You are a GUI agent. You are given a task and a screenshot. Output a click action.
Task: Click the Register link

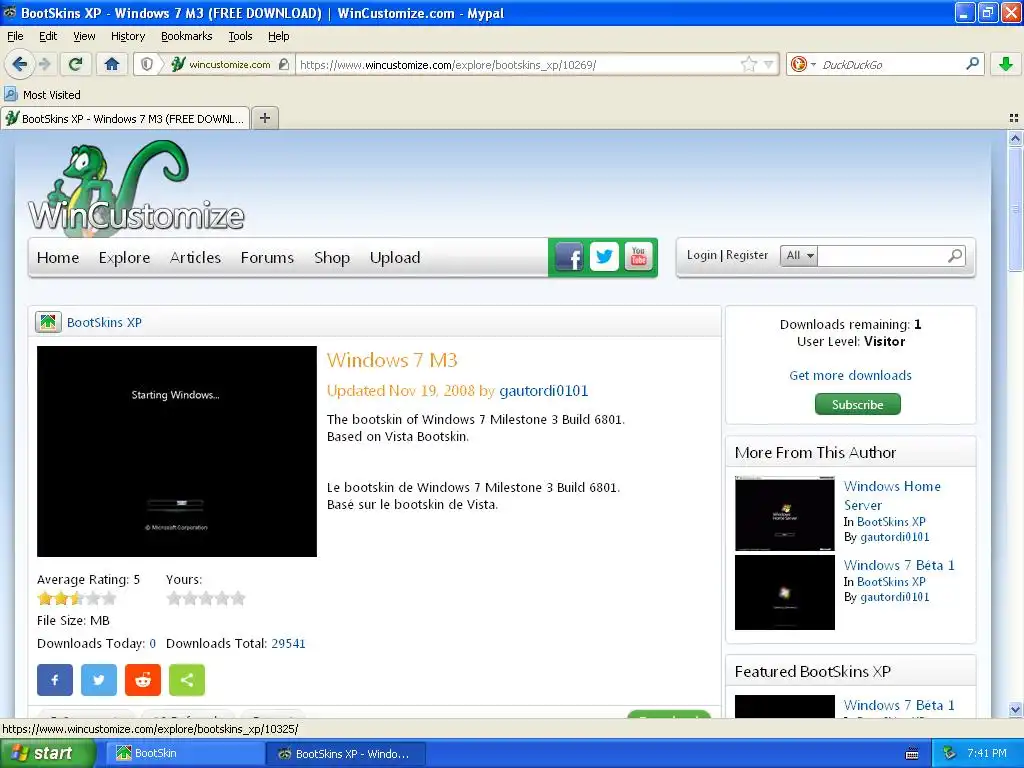(x=746, y=255)
